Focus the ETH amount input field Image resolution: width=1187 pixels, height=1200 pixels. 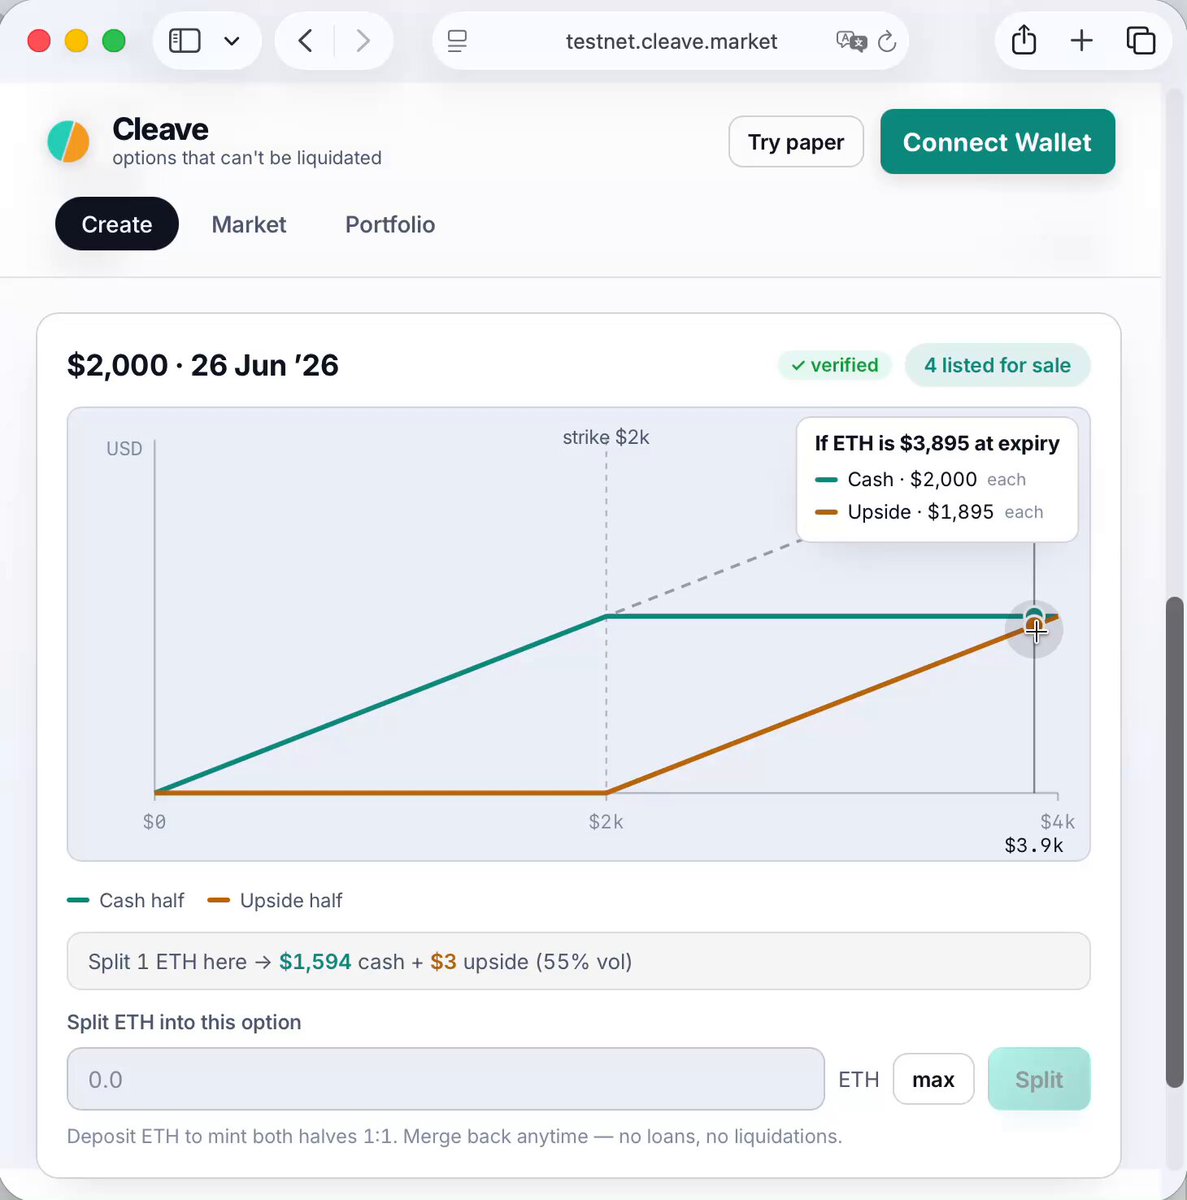[x=445, y=1079]
